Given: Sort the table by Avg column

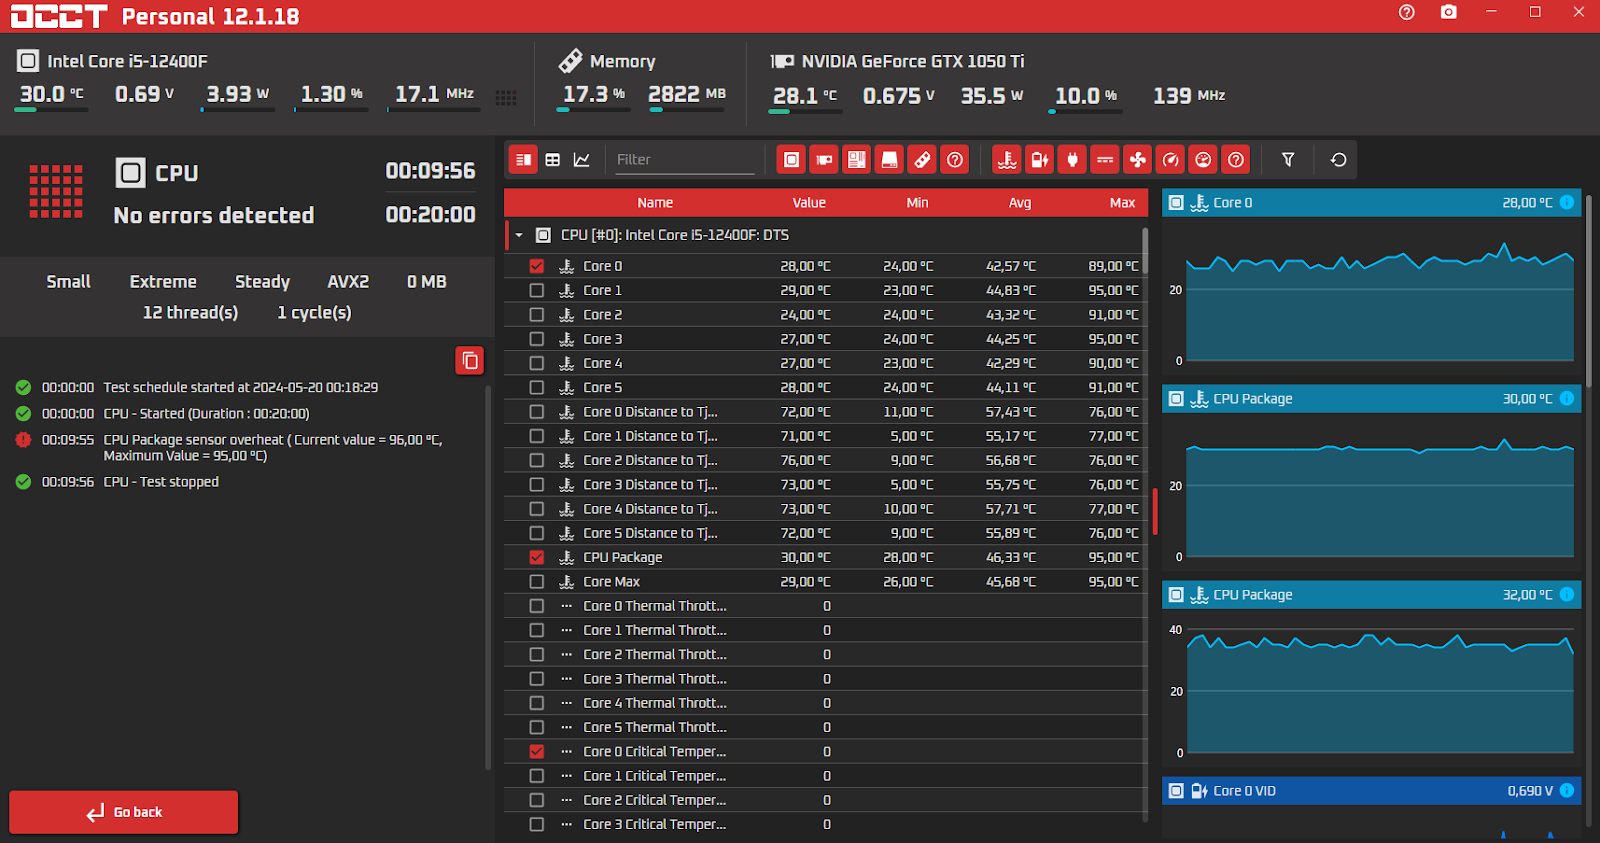Looking at the screenshot, I should pos(1019,202).
